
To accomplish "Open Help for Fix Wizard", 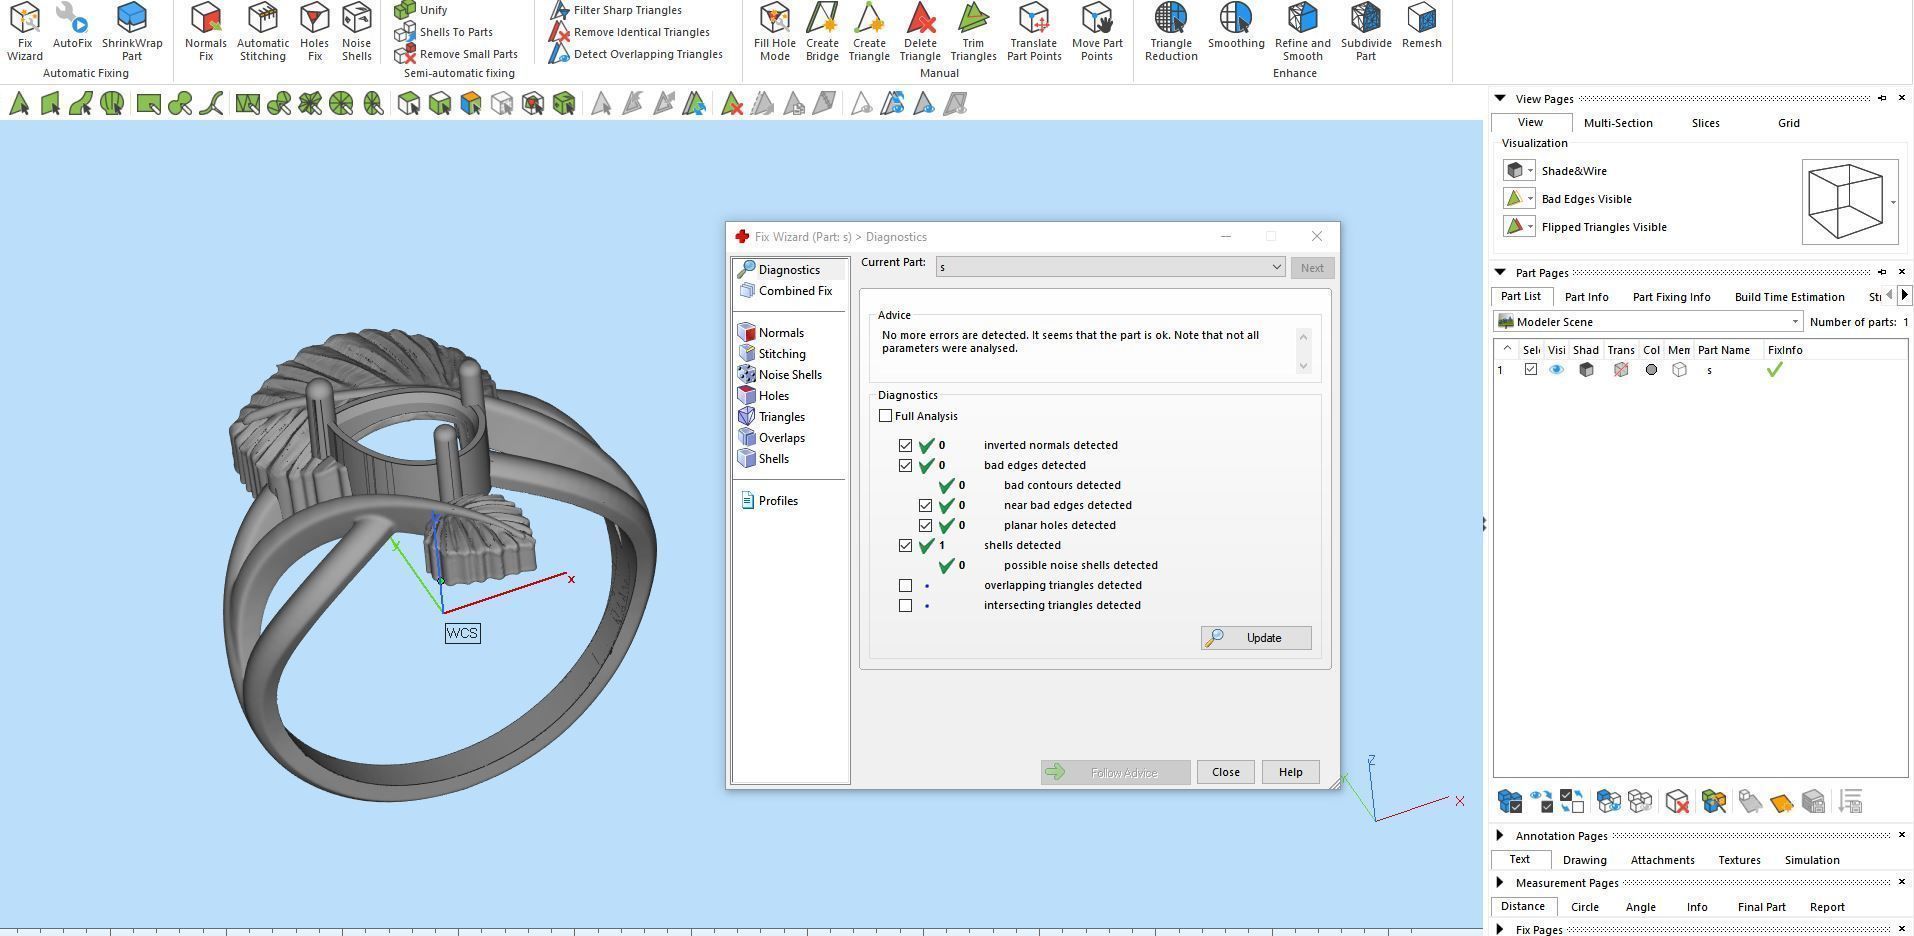I will coord(1290,772).
